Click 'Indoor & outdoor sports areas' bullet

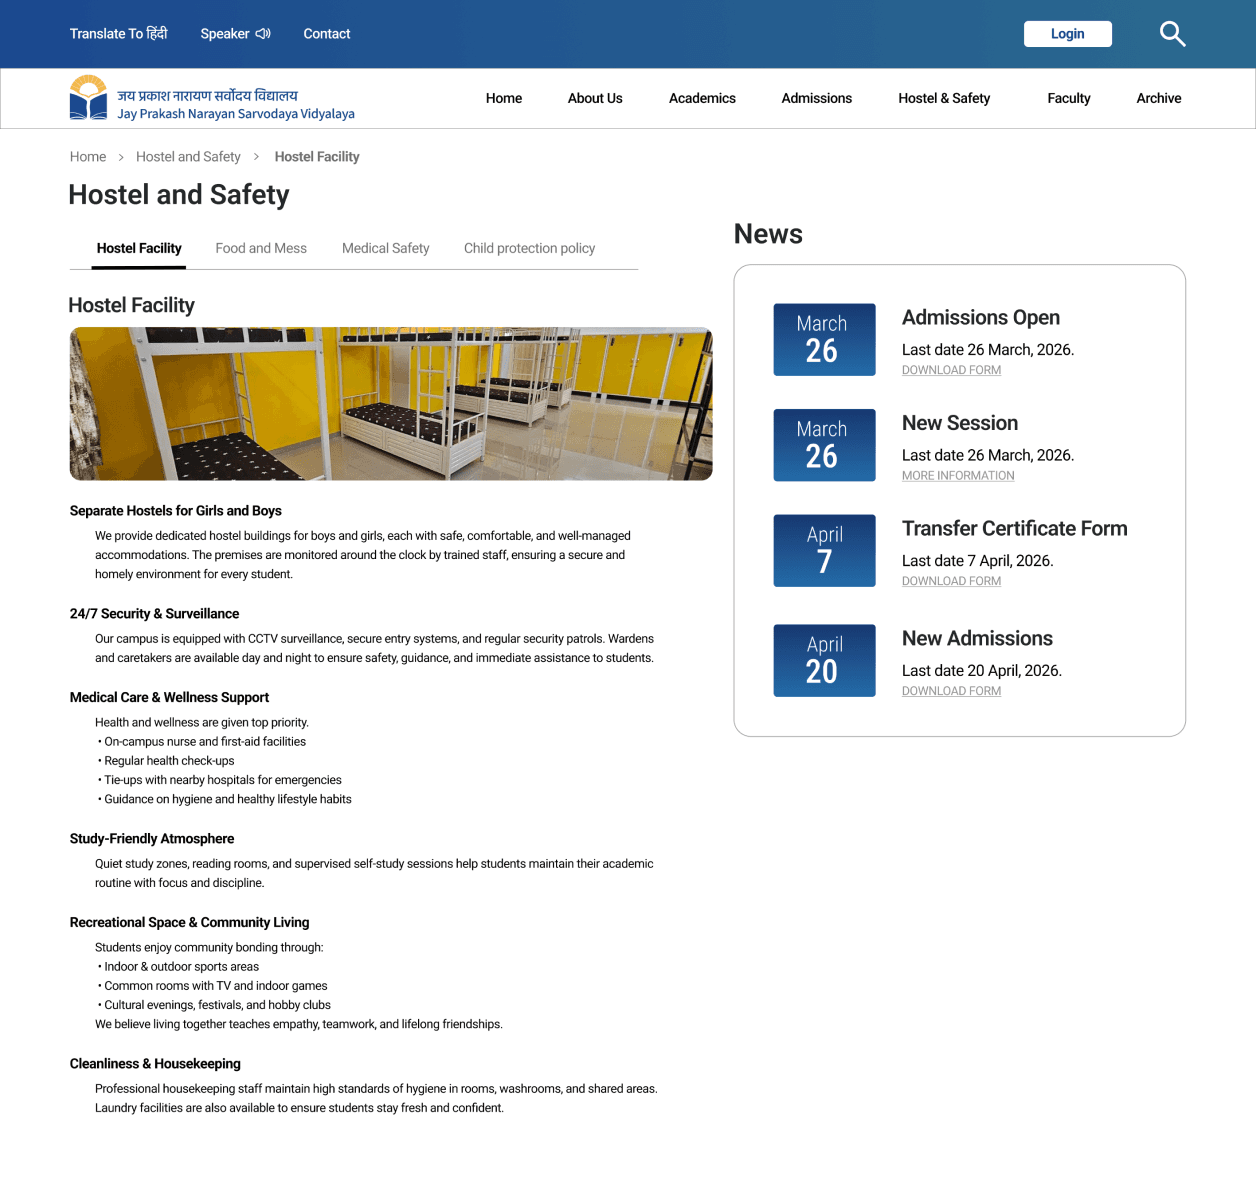[178, 967]
